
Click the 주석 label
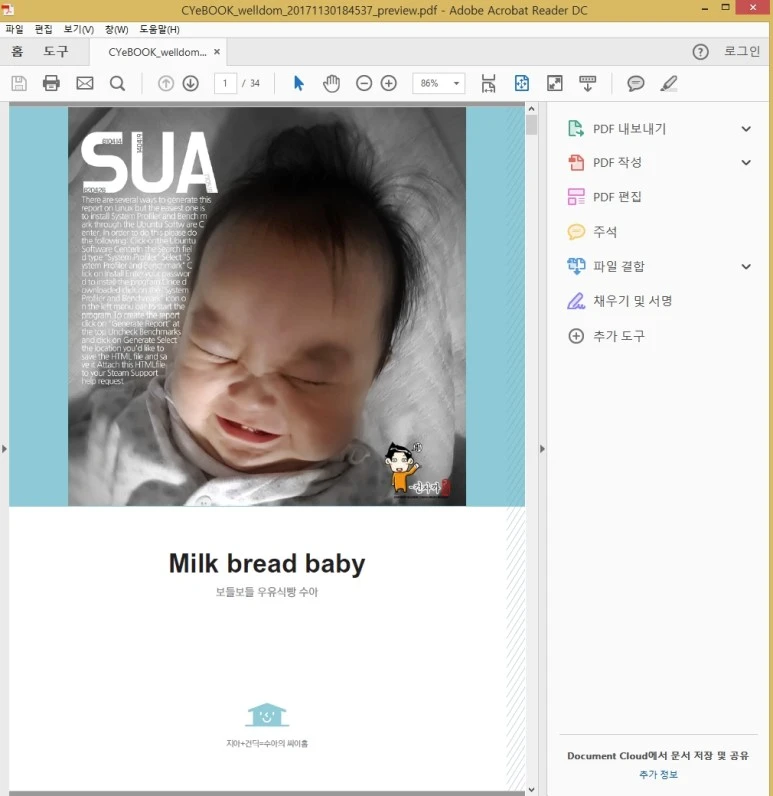point(605,232)
